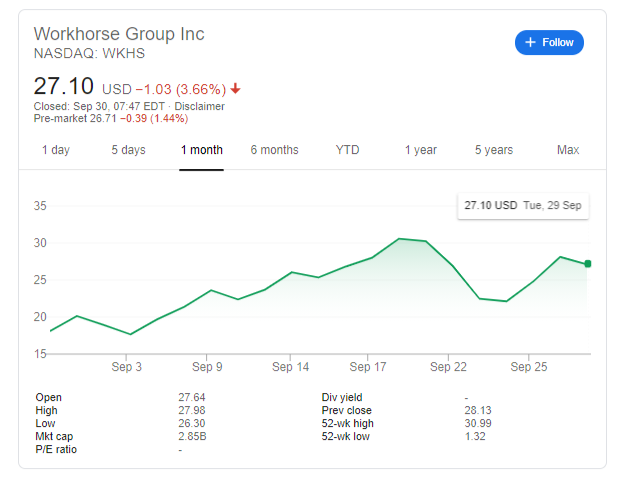Click the Open label
This screenshot has width=621, height=481.
point(48,397)
